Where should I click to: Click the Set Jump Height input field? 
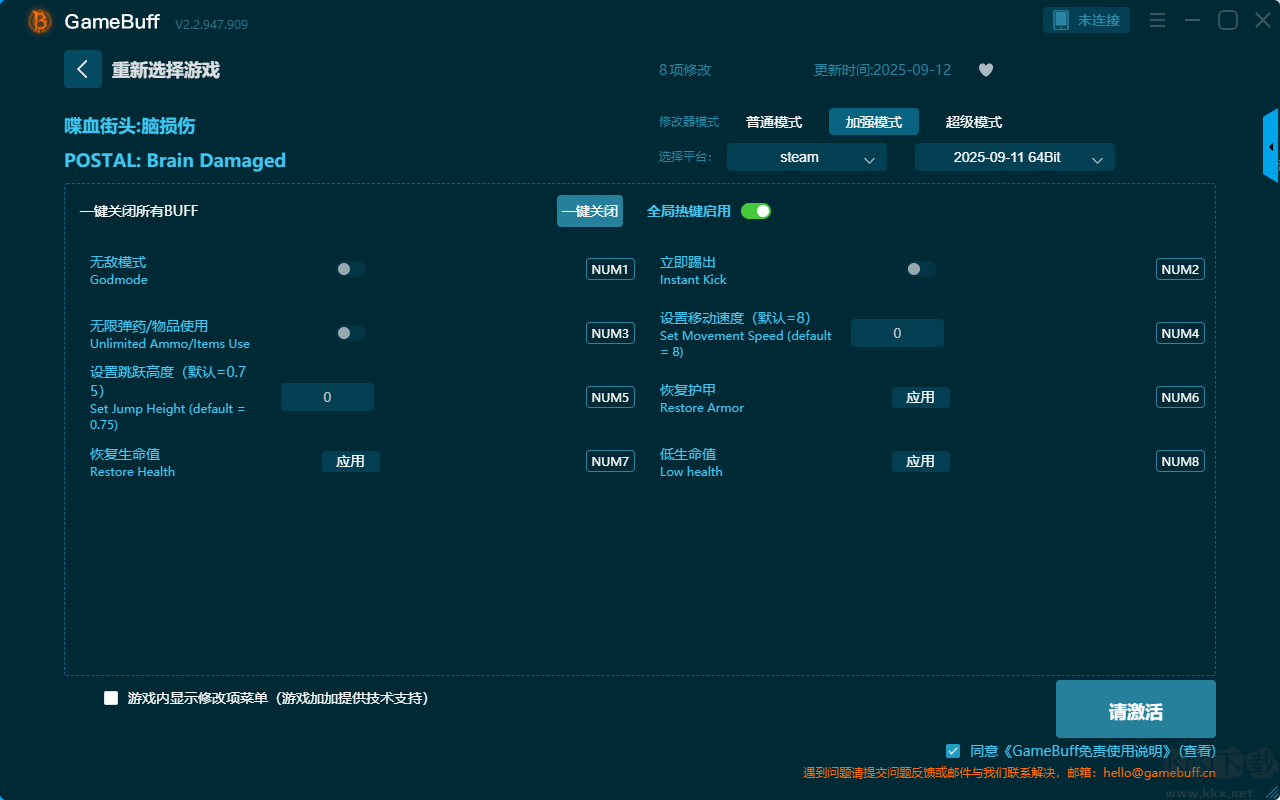tap(327, 397)
